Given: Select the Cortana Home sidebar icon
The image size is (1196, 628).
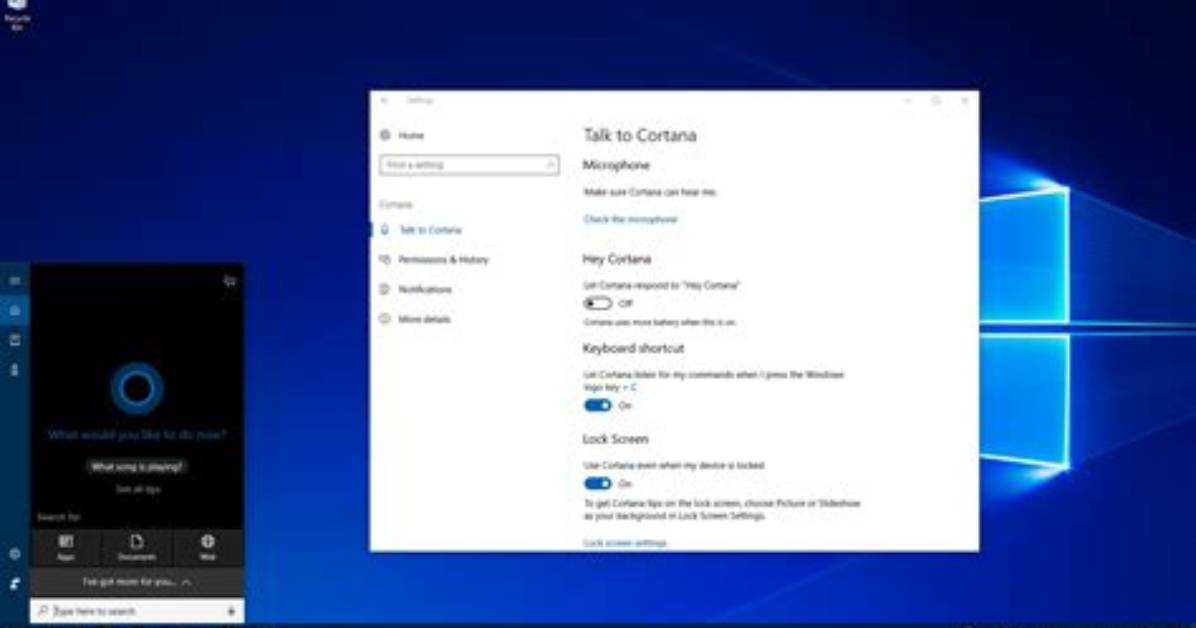Looking at the screenshot, I should [x=14, y=311].
